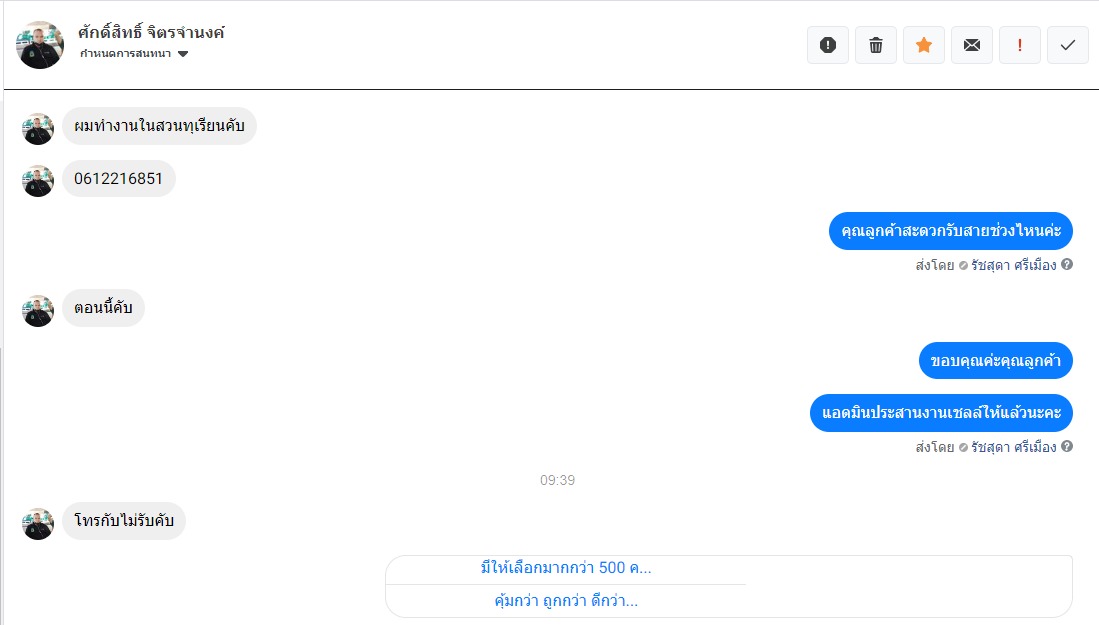Click the red exclamation priority icon
1099x625 pixels.
(x=1020, y=46)
